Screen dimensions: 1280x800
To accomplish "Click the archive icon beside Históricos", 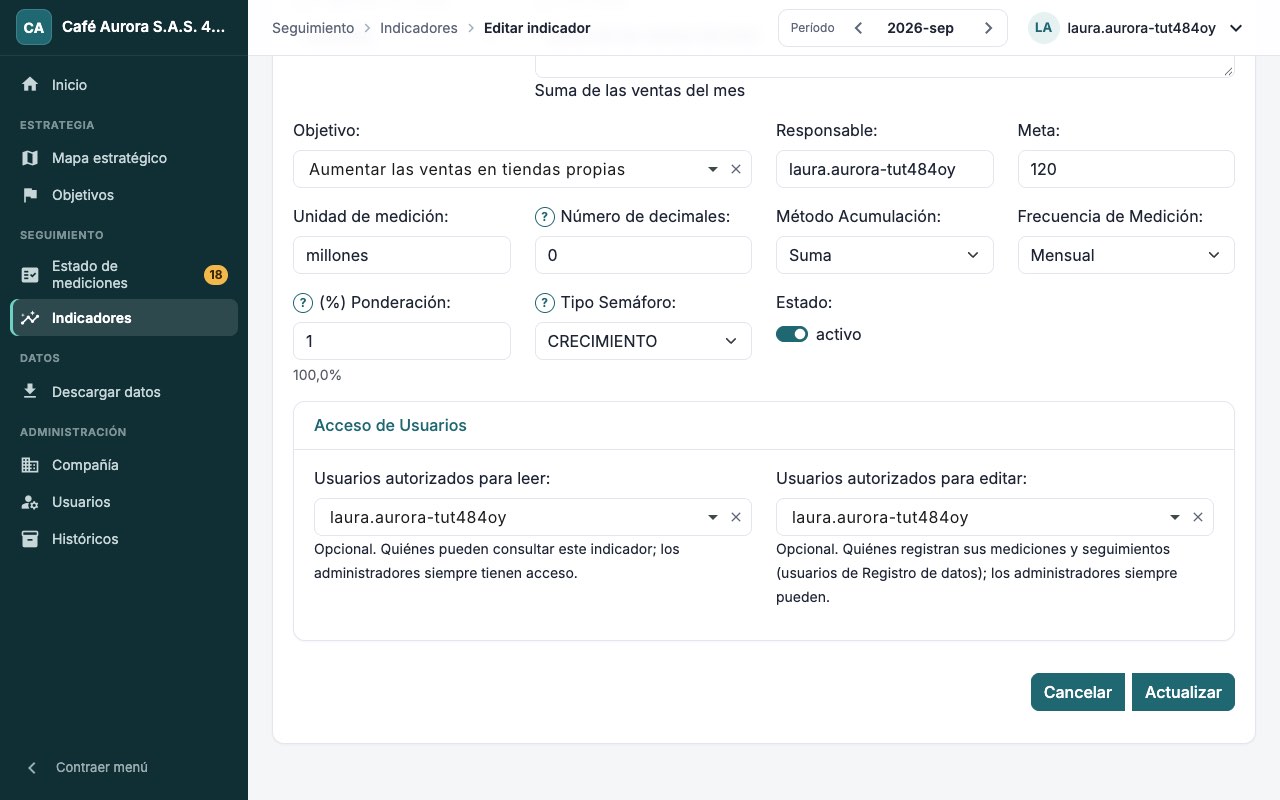I will click(x=30, y=539).
